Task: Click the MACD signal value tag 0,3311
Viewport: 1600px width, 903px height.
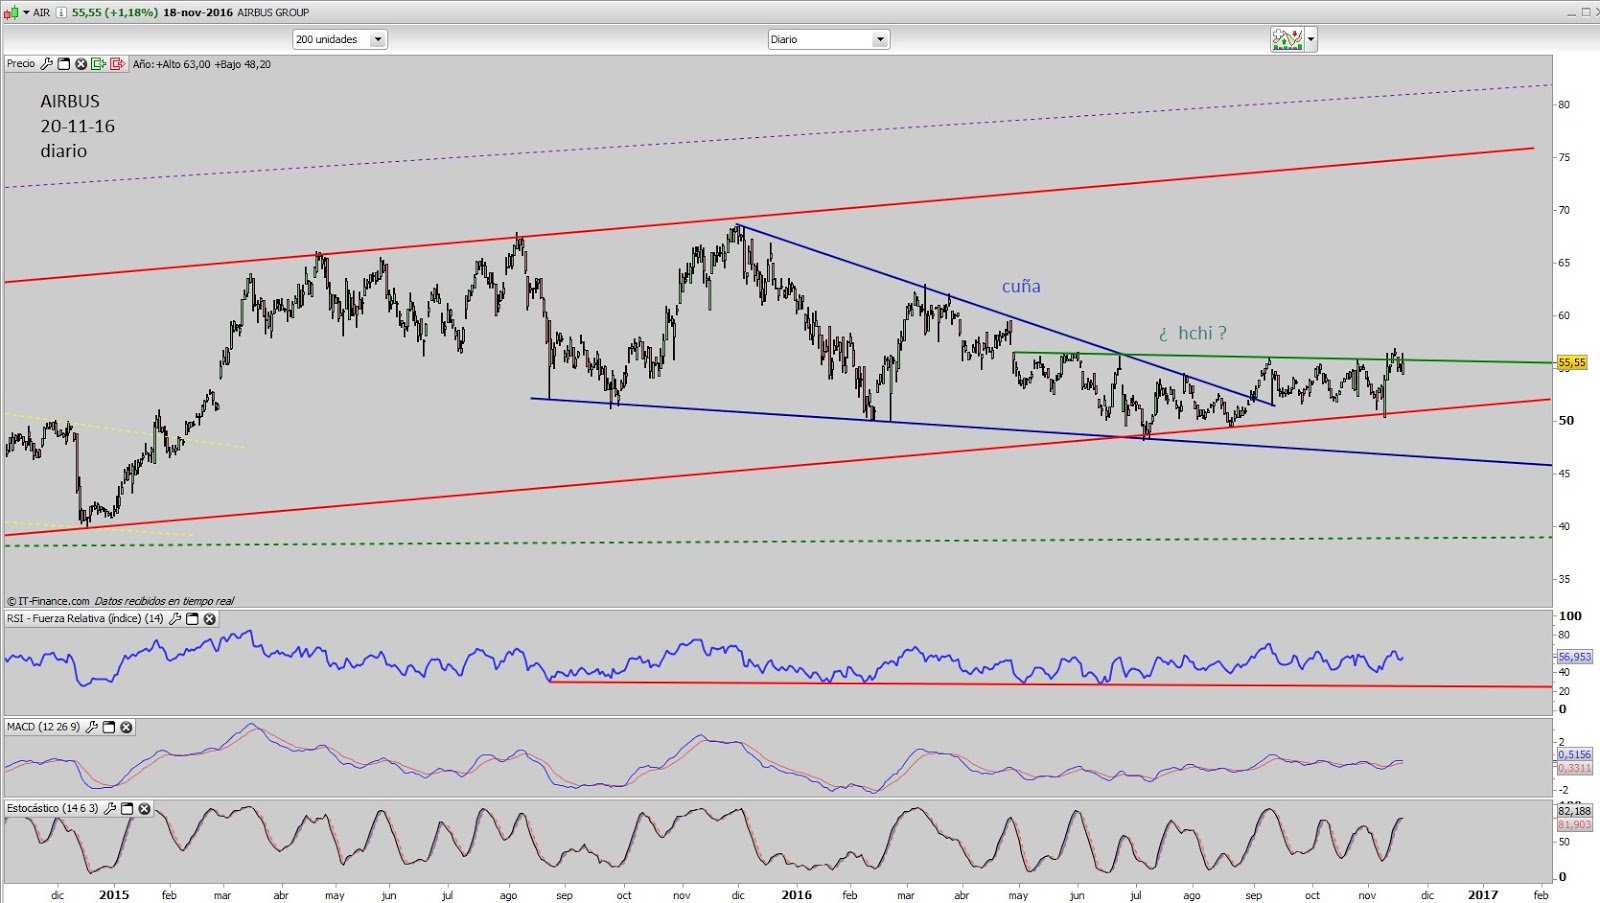Action: pos(1574,768)
